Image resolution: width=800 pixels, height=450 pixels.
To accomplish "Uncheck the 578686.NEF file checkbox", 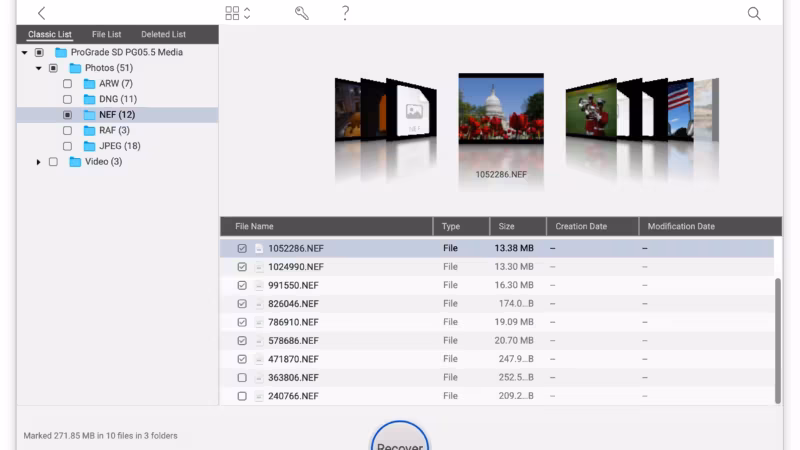I will pos(242,341).
